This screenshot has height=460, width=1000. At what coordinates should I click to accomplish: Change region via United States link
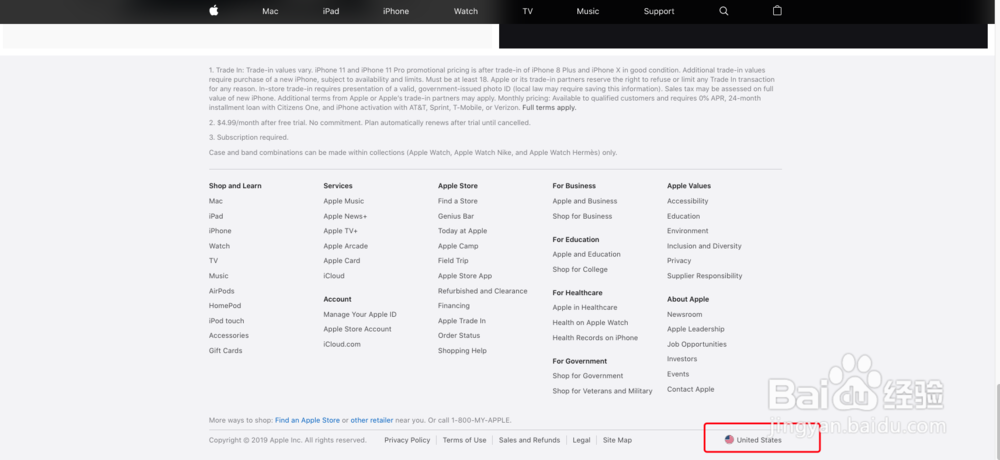[759, 440]
